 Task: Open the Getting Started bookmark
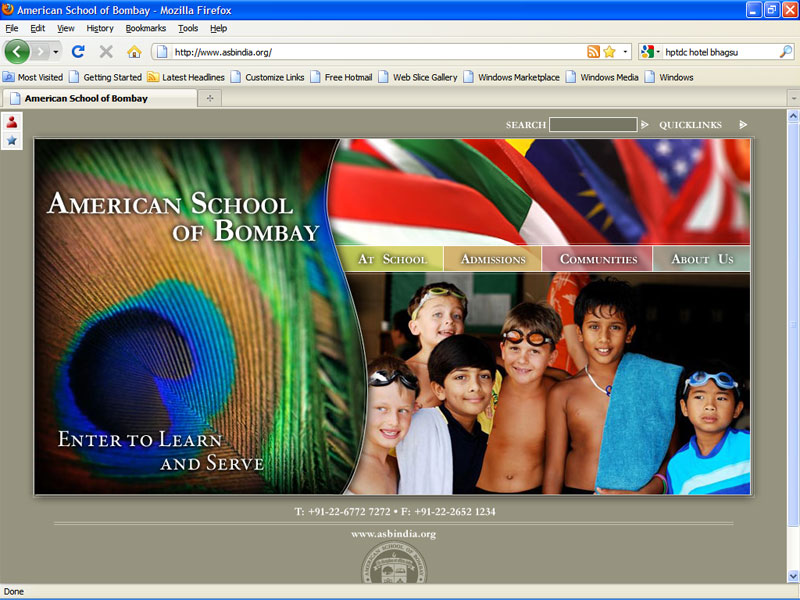click(105, 77)
